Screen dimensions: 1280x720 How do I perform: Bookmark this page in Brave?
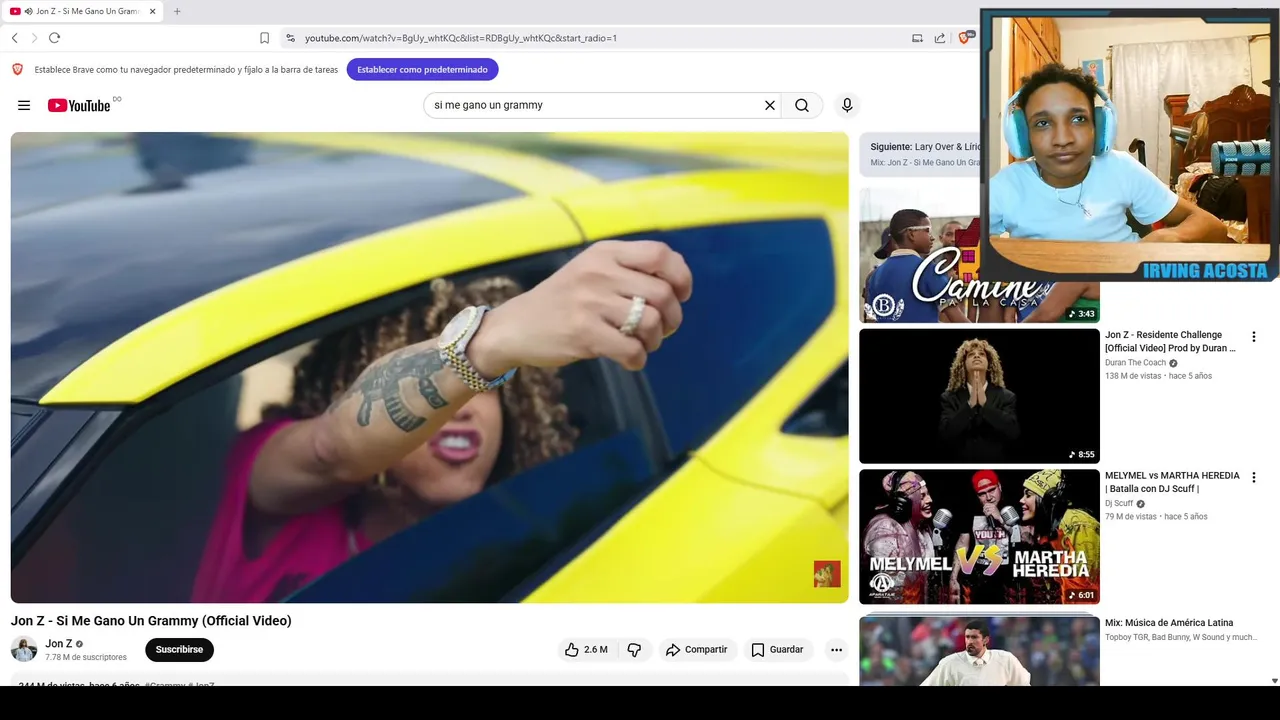click(264, 38)
